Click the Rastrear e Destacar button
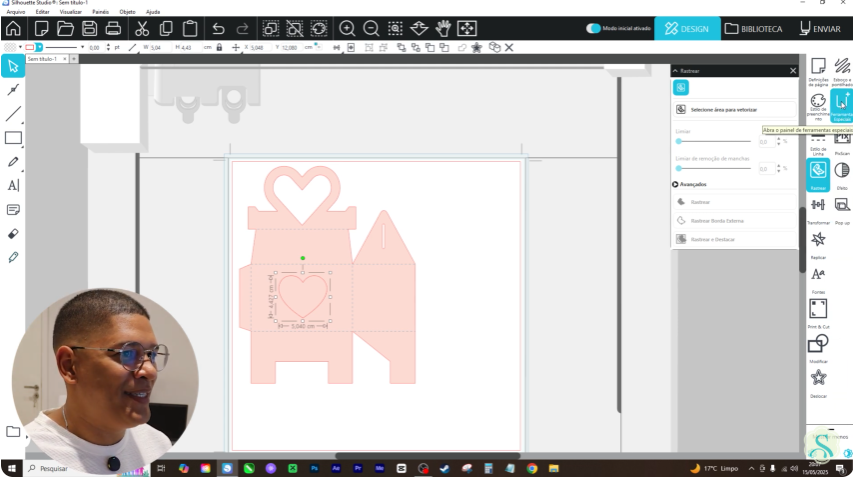Screen dimensions: 853x477 734,239
